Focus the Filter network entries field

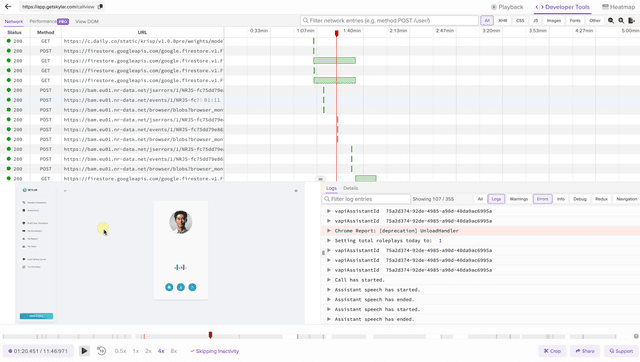tap(389, 20)
